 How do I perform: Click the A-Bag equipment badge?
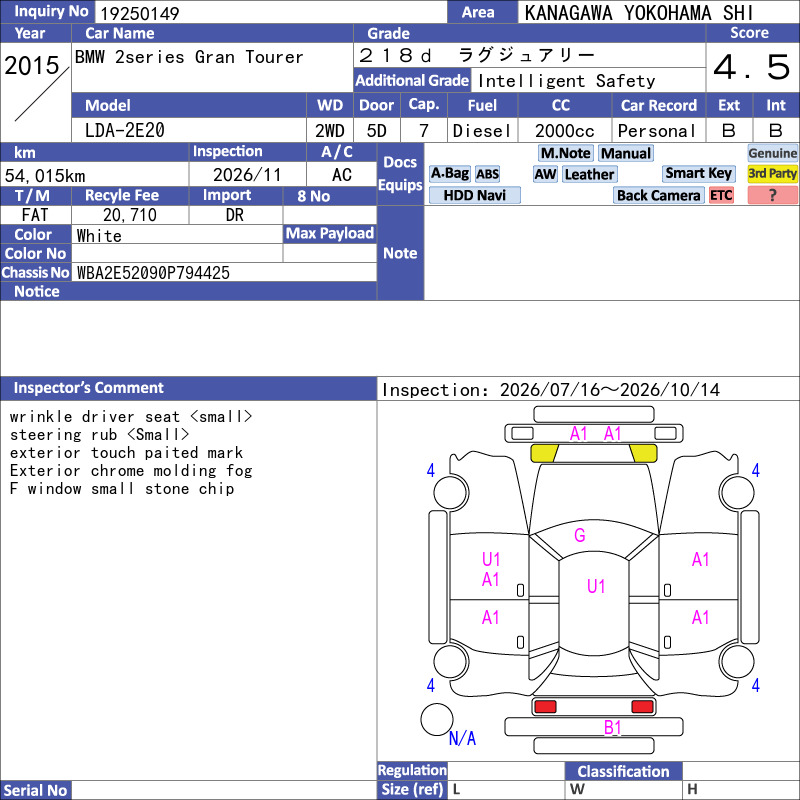click(x=450, y=174)
